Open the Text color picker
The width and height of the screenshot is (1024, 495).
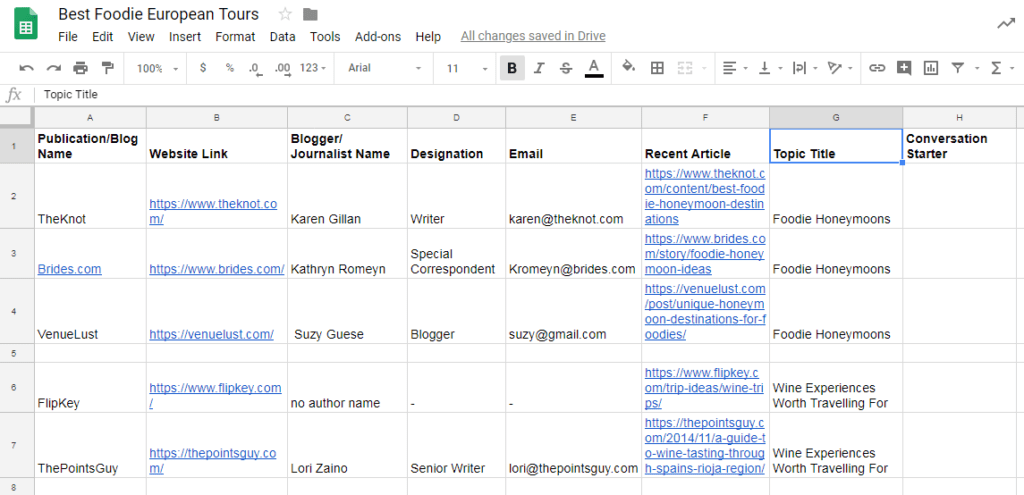[x=594, y=68]
